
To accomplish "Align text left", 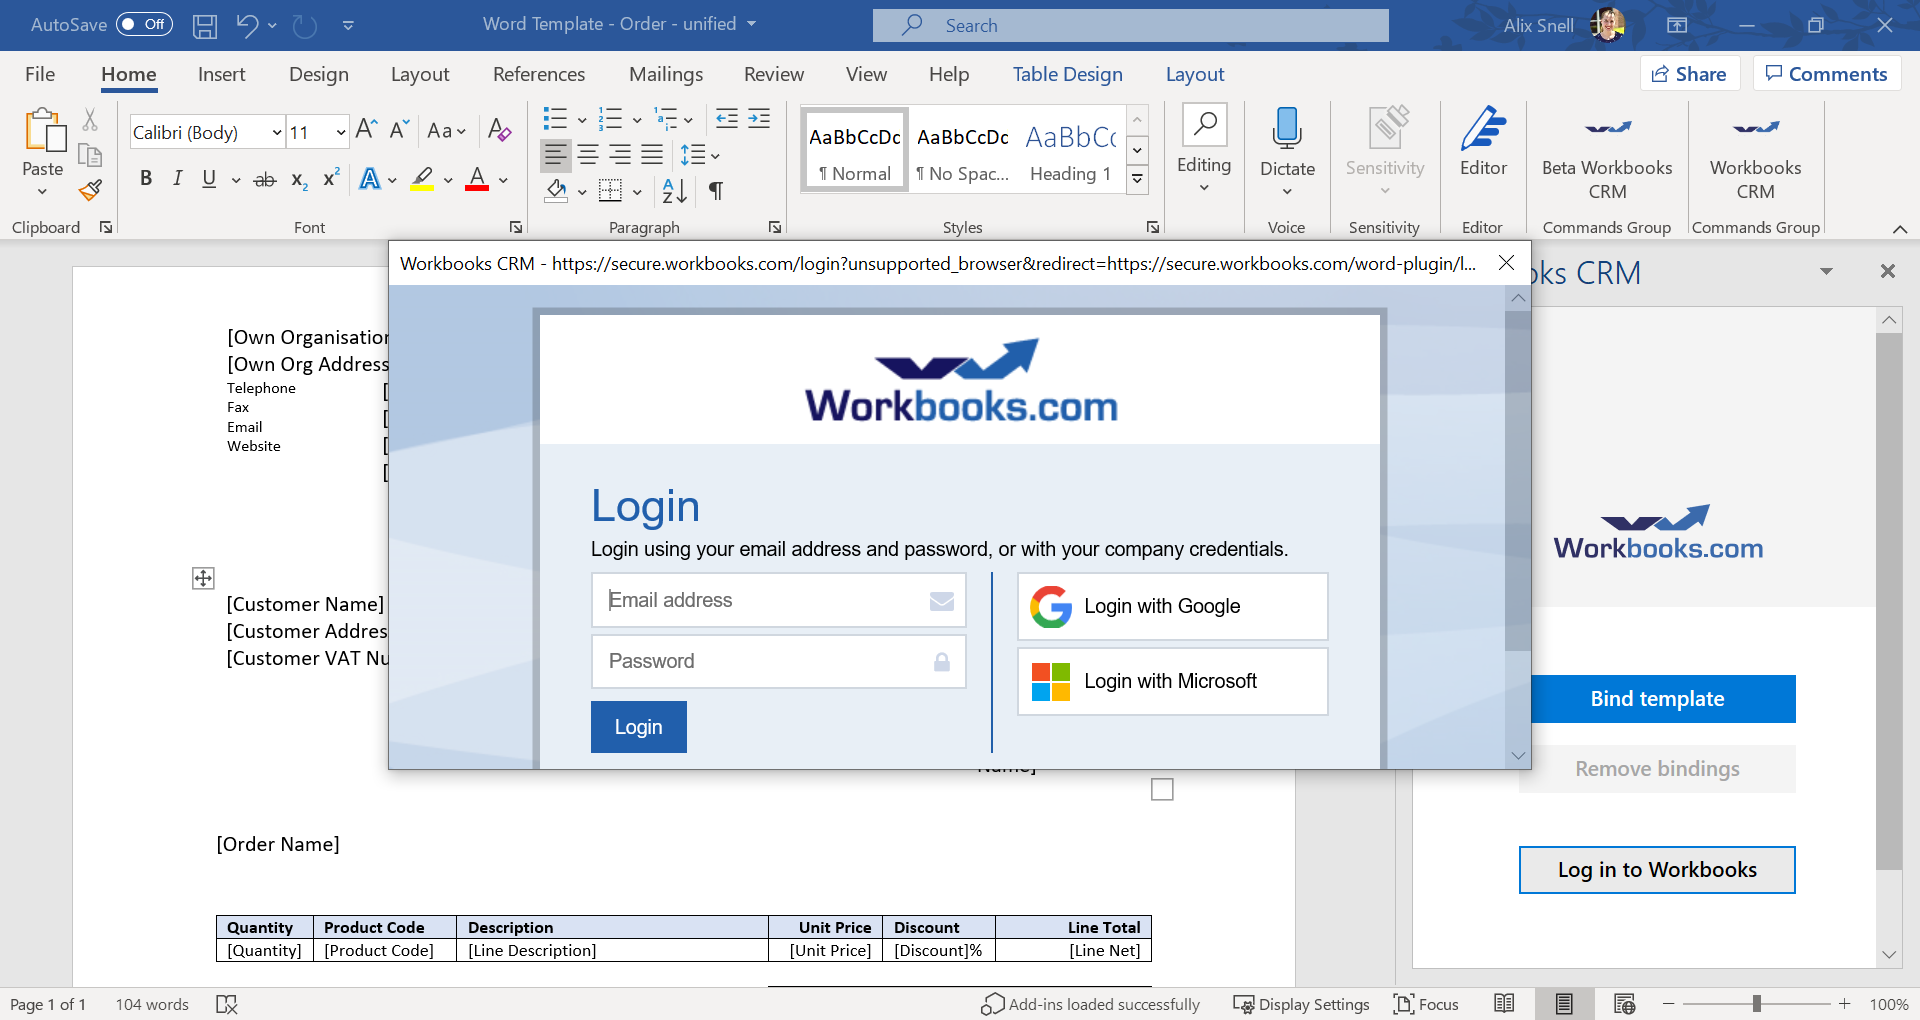I will [556, 155].
